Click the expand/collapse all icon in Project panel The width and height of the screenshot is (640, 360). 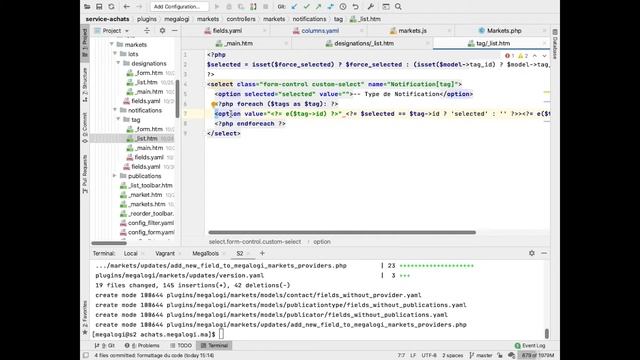(x=147, y=31)
